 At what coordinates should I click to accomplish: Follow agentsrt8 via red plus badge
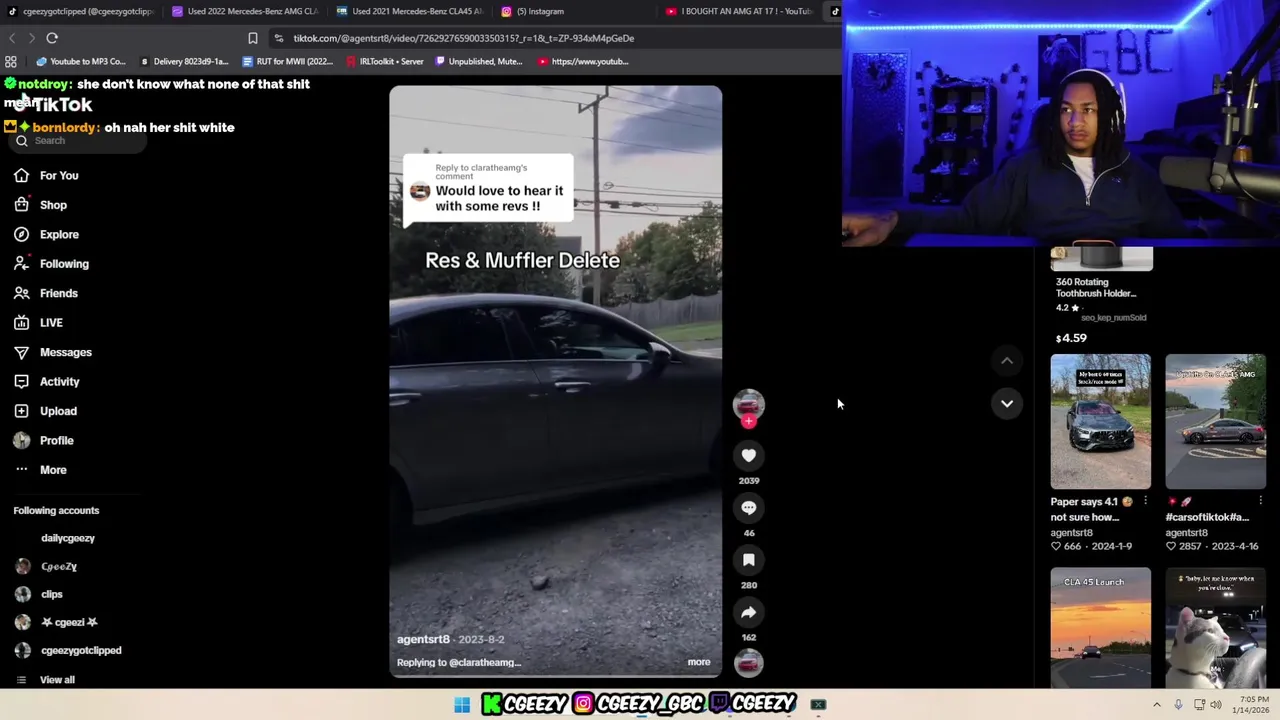click(x=749, y=422)
